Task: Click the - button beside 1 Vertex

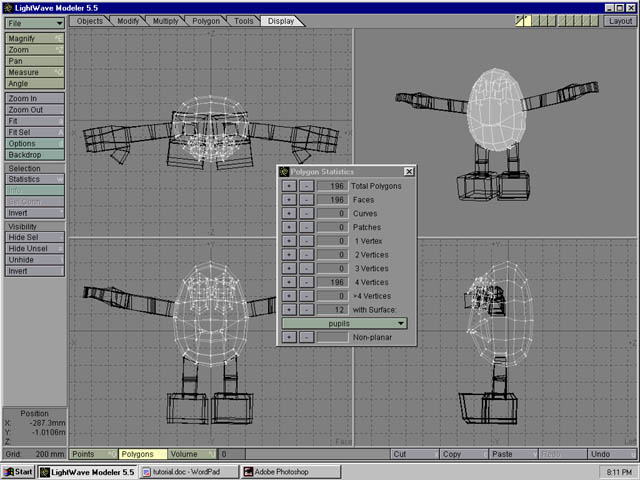Action: pyautogui.click(x=307, y=241)
